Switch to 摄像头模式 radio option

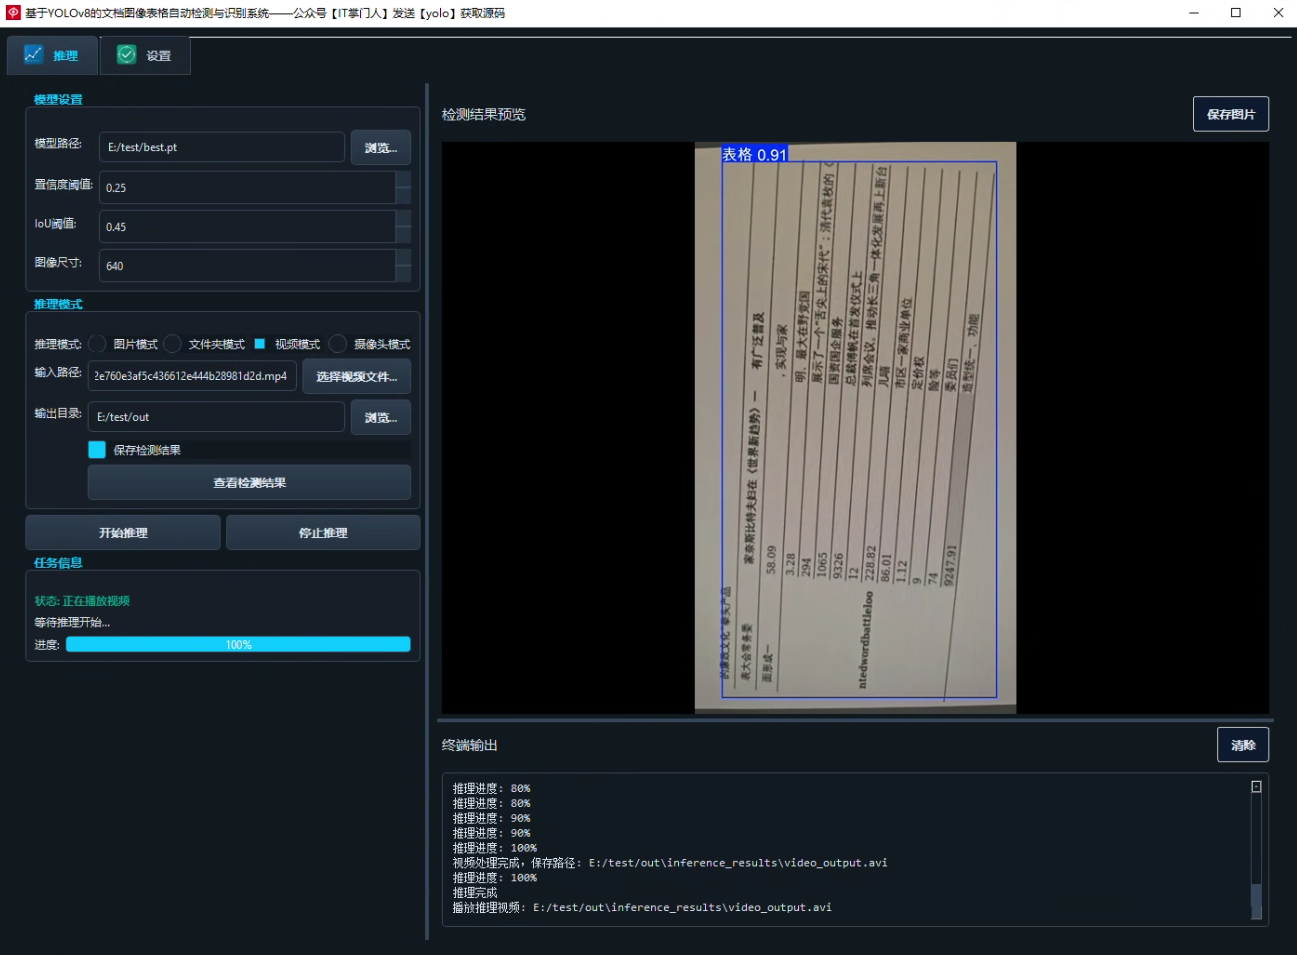click(x=338, y=344)
